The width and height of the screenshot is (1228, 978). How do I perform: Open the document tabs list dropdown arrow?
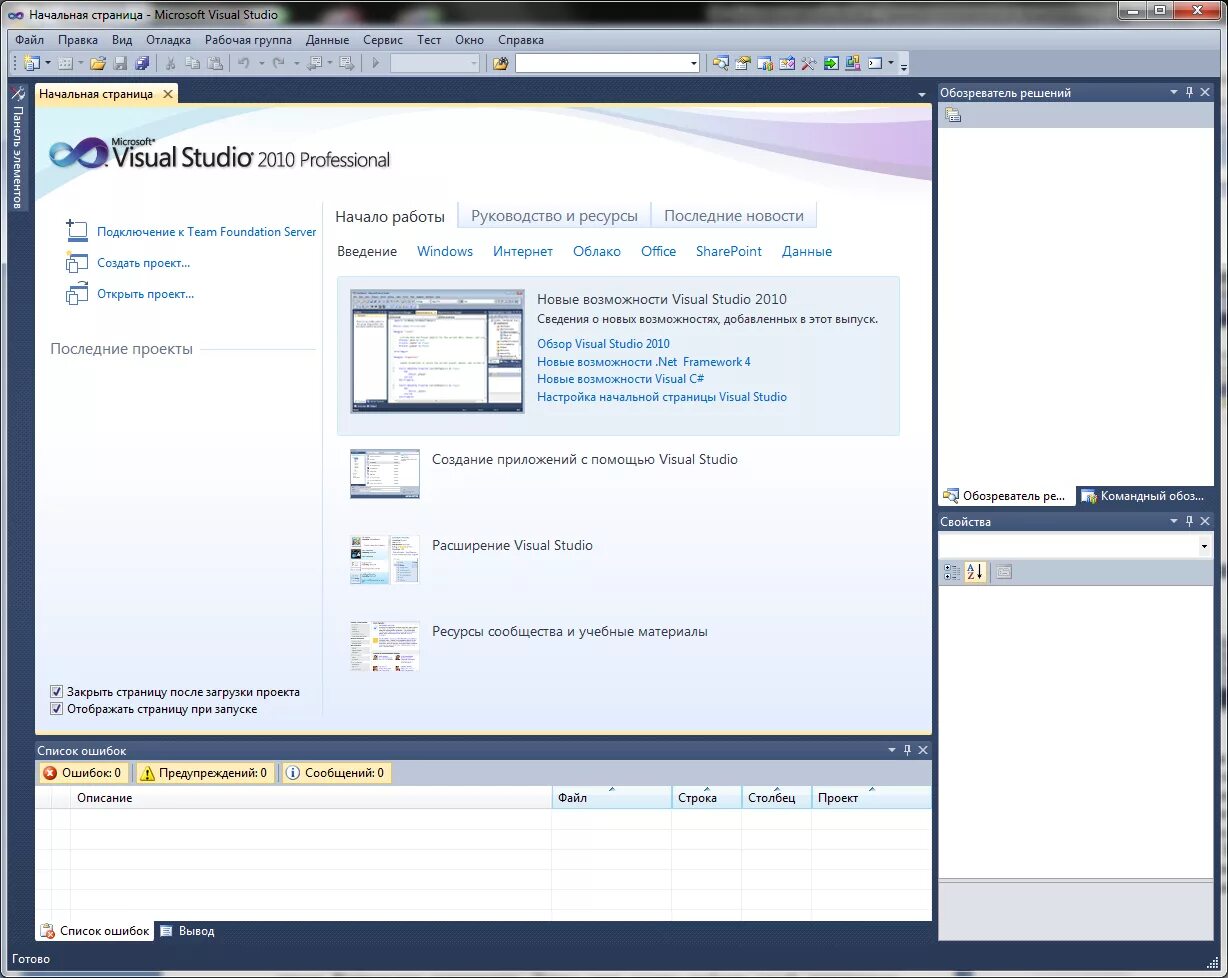click(x=922, y=94)
